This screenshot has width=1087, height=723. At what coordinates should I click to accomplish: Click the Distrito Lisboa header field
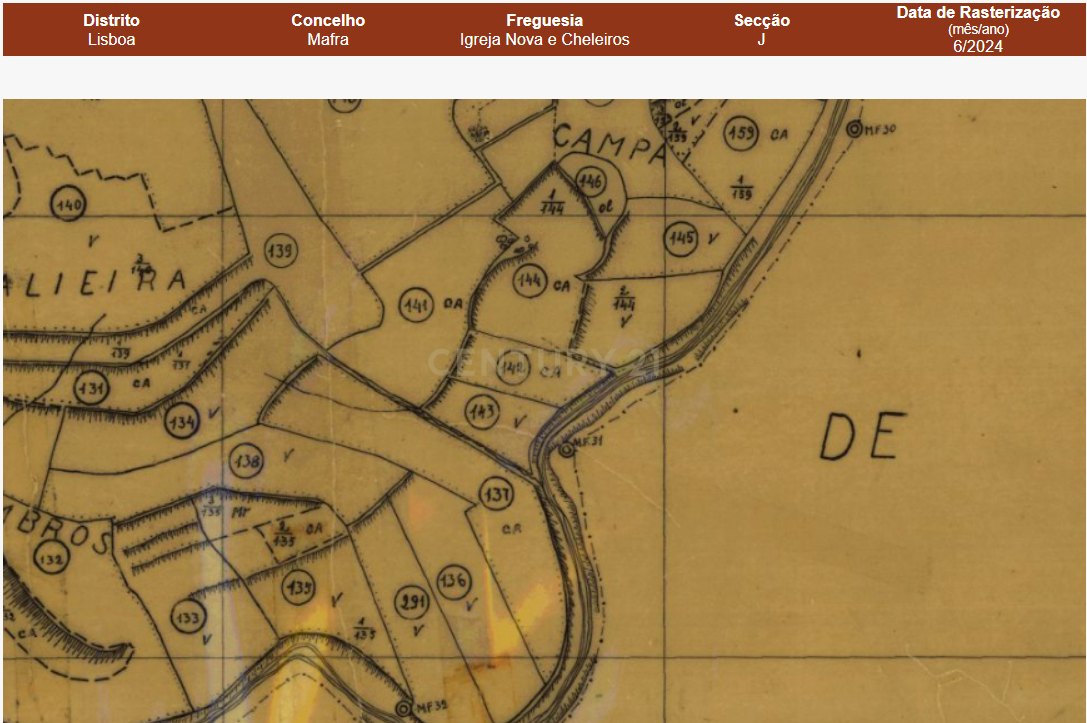(111, 30)
